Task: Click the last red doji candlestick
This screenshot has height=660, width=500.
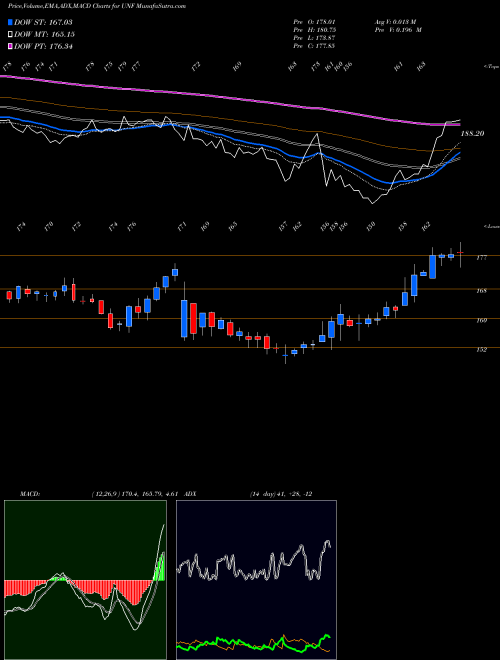Action: [x=460, y=253]
